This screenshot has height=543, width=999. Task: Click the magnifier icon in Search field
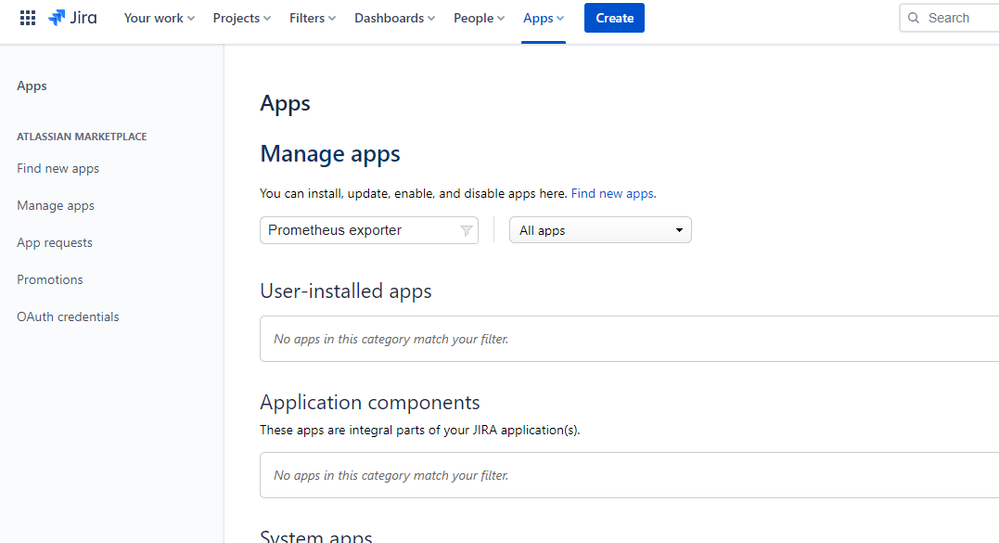pyautogui.click(x=914, y=18)
